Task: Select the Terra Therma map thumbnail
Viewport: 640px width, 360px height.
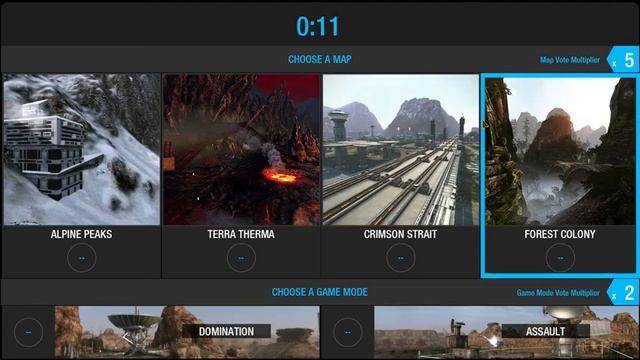Action: [241, 149]
